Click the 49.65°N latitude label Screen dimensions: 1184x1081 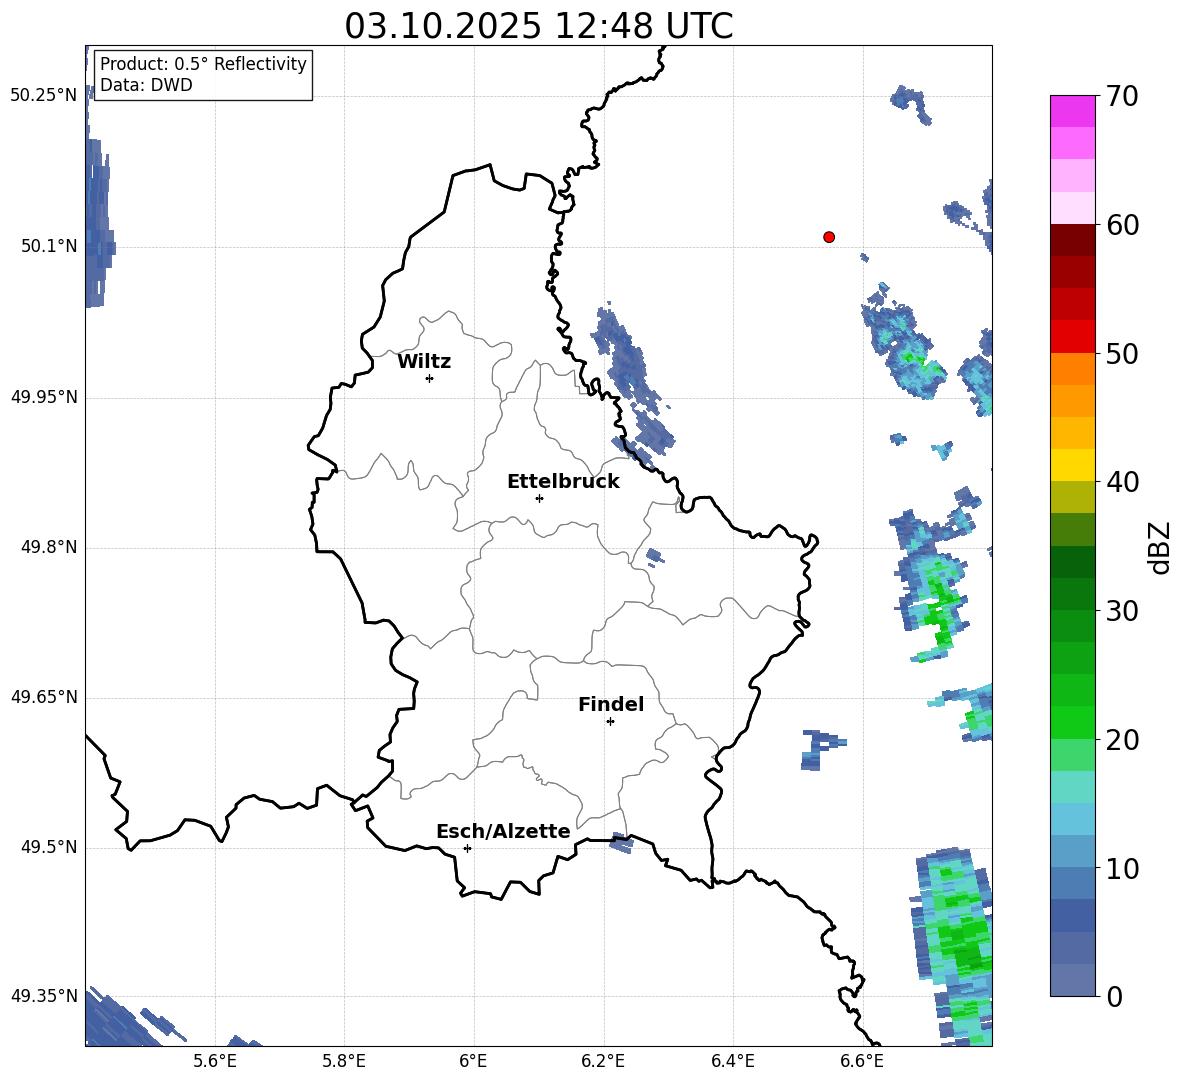click(x=44, y=698)
